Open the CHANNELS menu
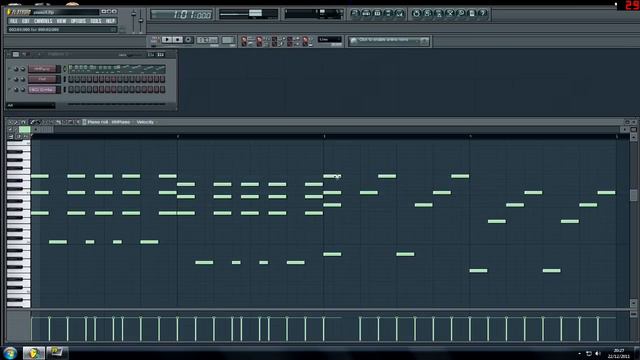The image size is (640, 360). [43, 21]
